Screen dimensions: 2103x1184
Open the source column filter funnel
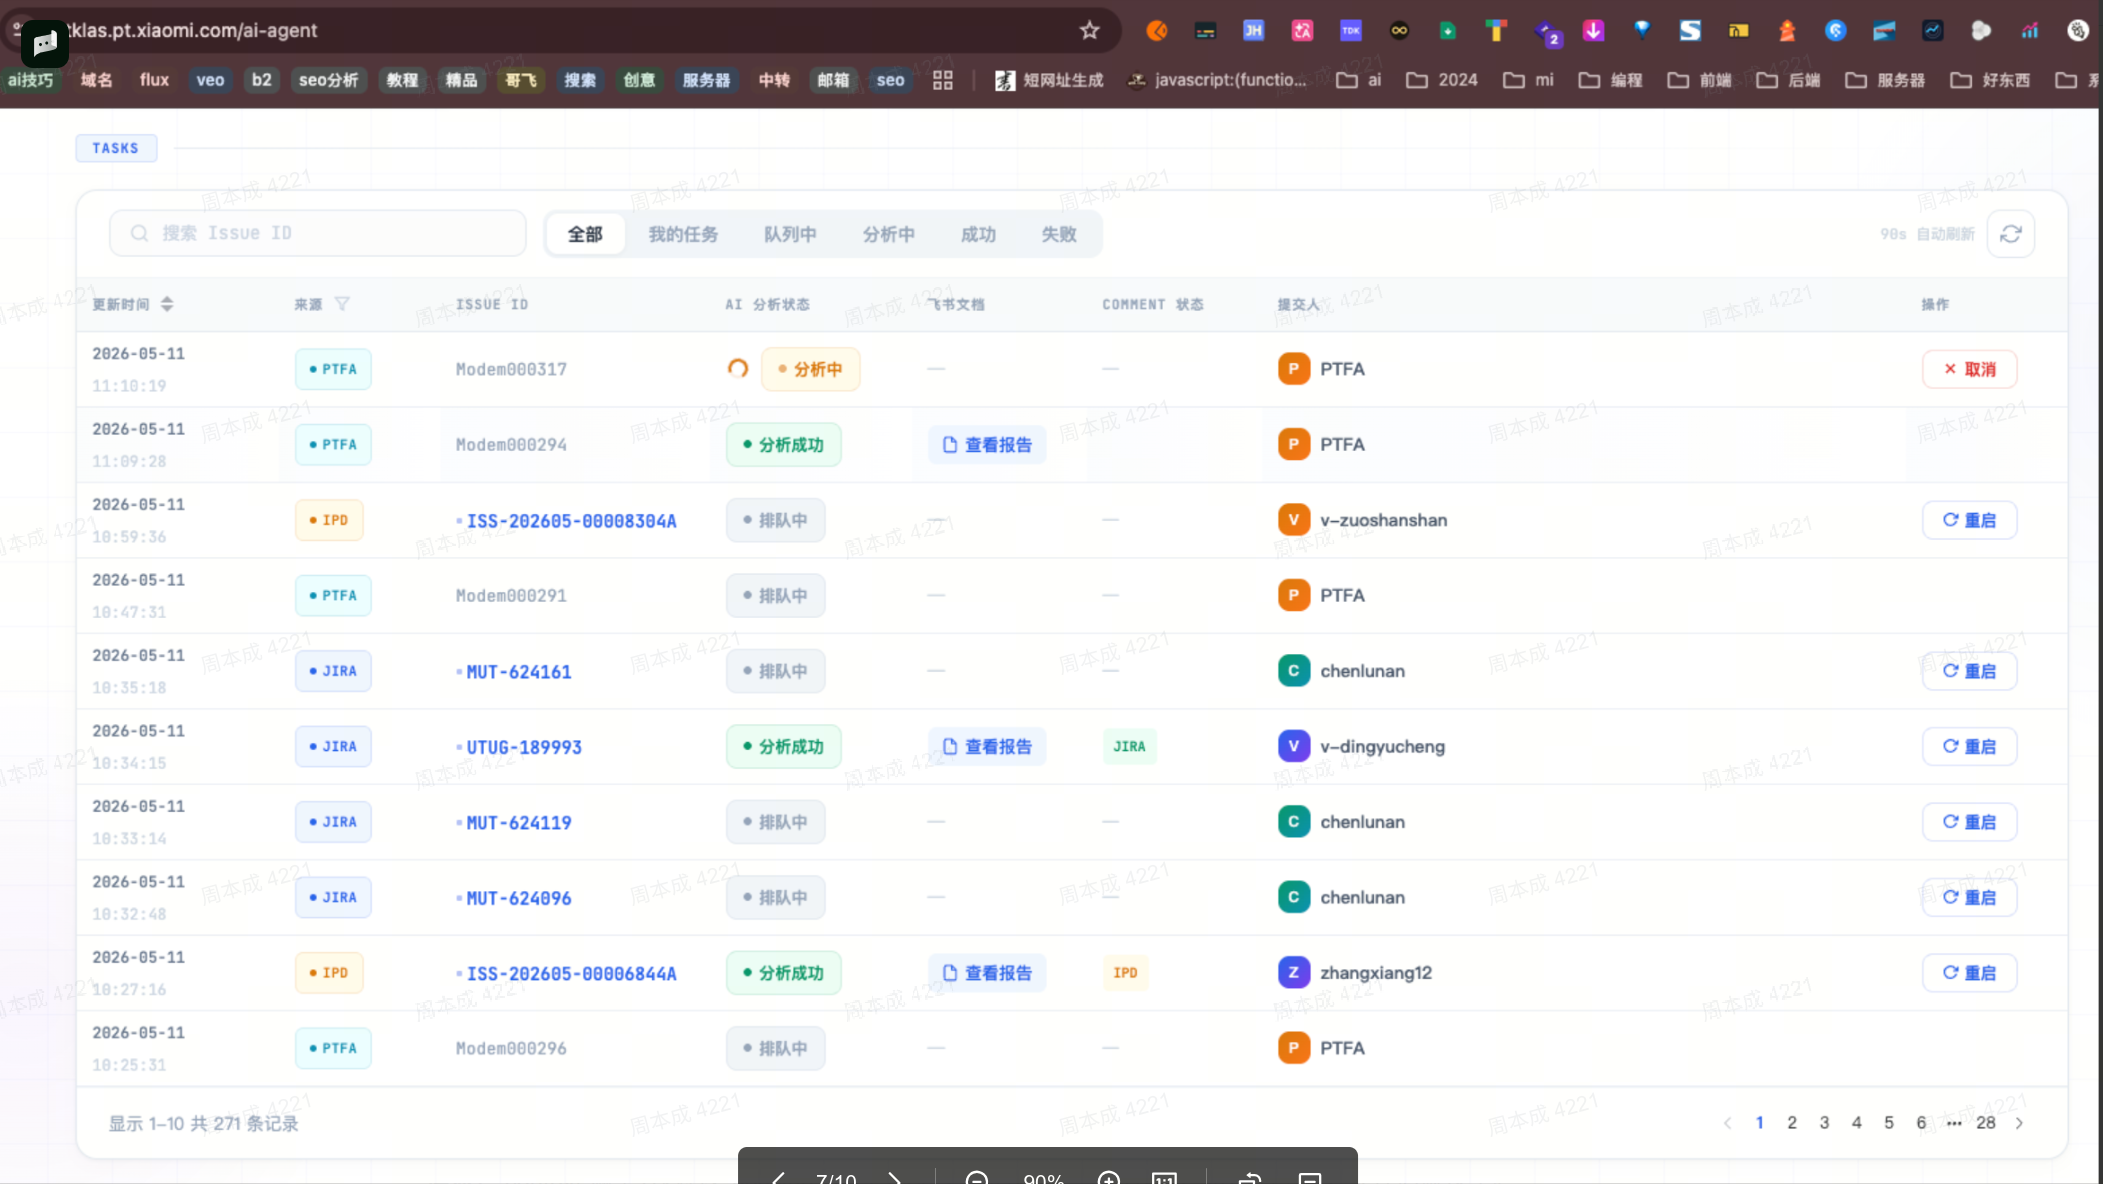point(342,304)
